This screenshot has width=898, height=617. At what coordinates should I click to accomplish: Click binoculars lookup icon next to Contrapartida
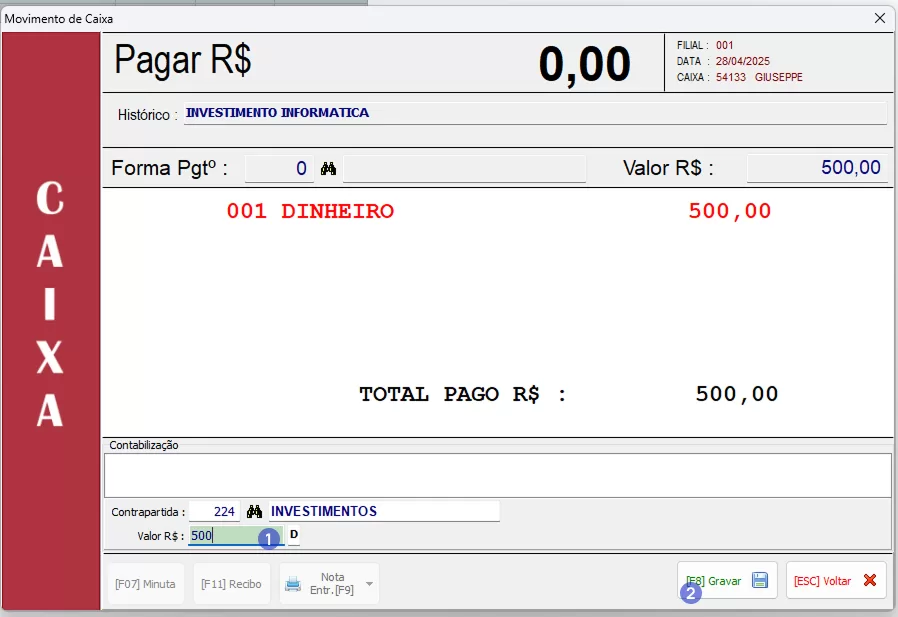[x=255, y=511]
